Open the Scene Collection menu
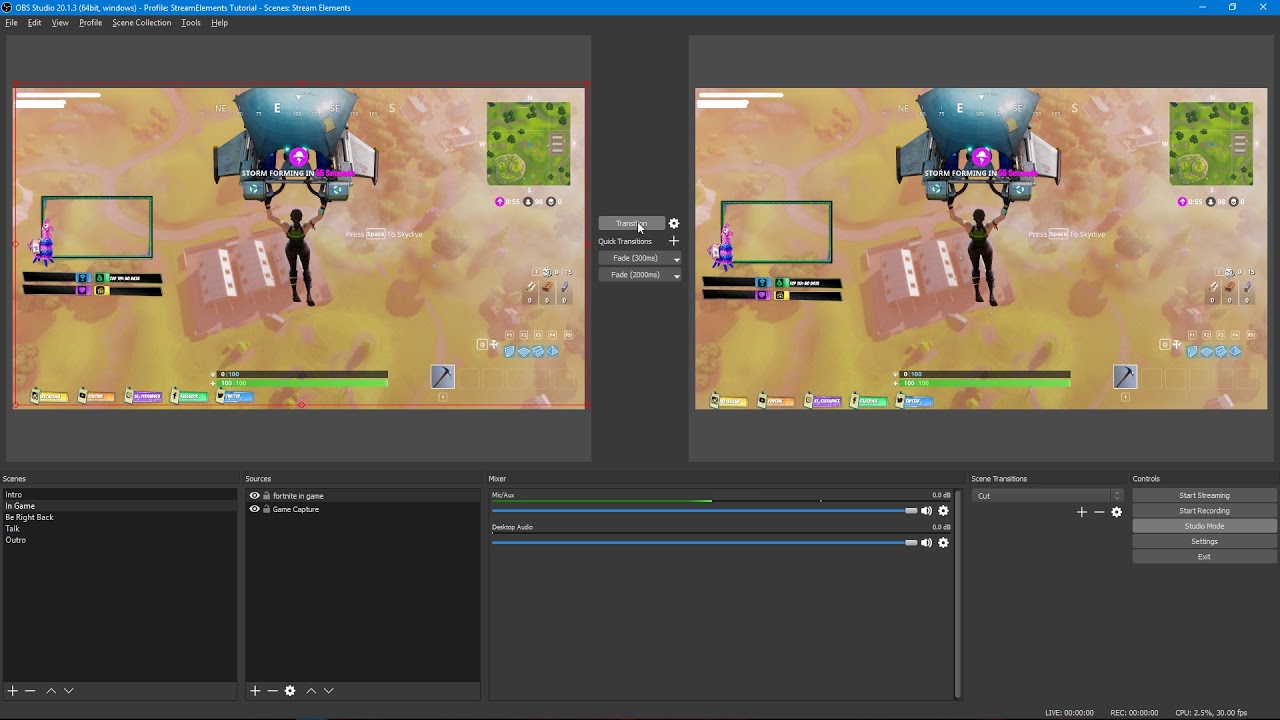The height and width of the screenshot is (720, 1280). tap(141, 22)
